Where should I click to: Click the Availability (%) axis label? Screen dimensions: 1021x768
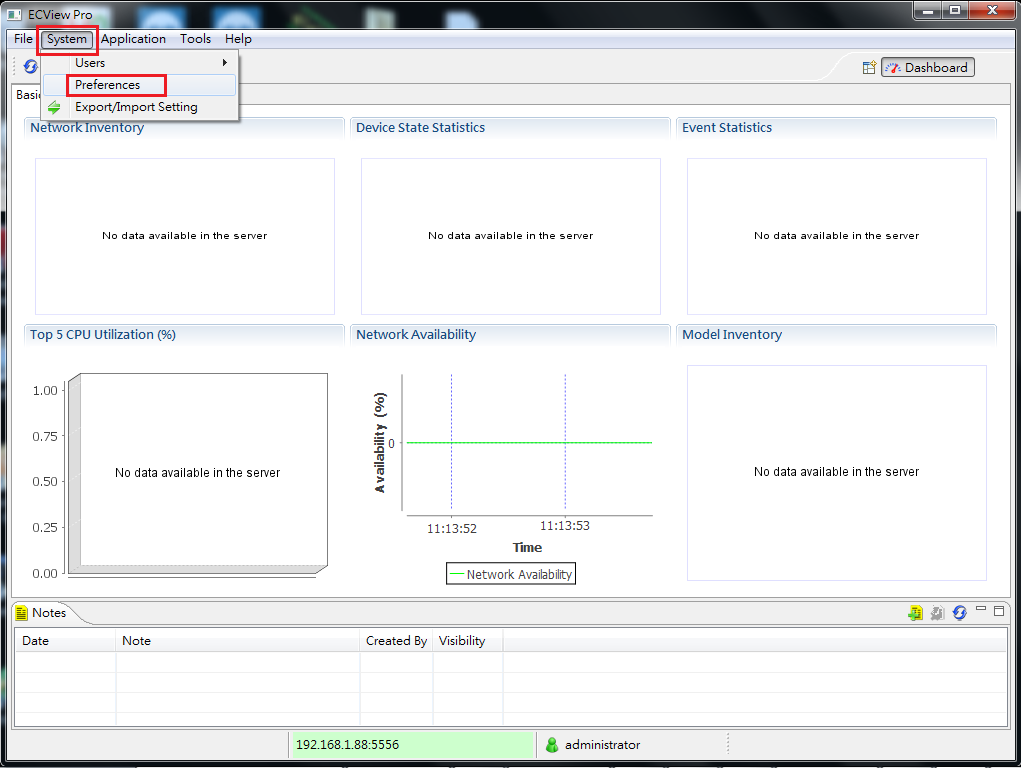click(x=380, y=442)
